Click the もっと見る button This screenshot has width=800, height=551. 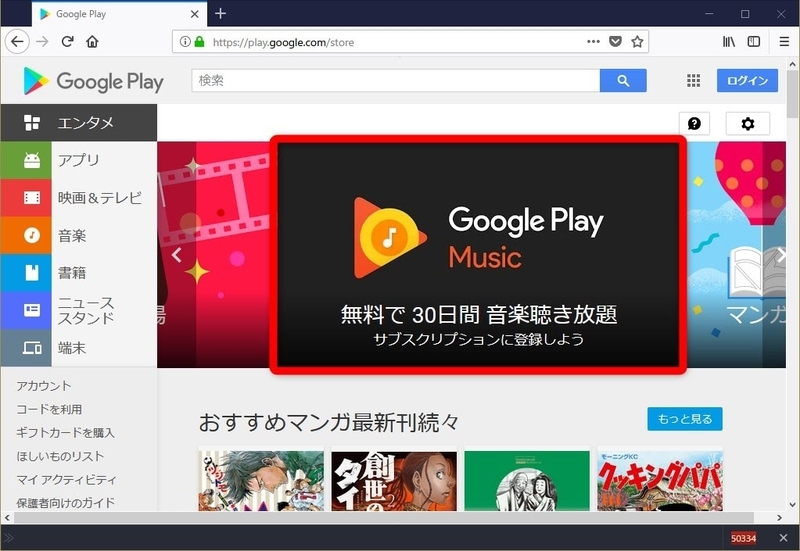pos(684,419)
